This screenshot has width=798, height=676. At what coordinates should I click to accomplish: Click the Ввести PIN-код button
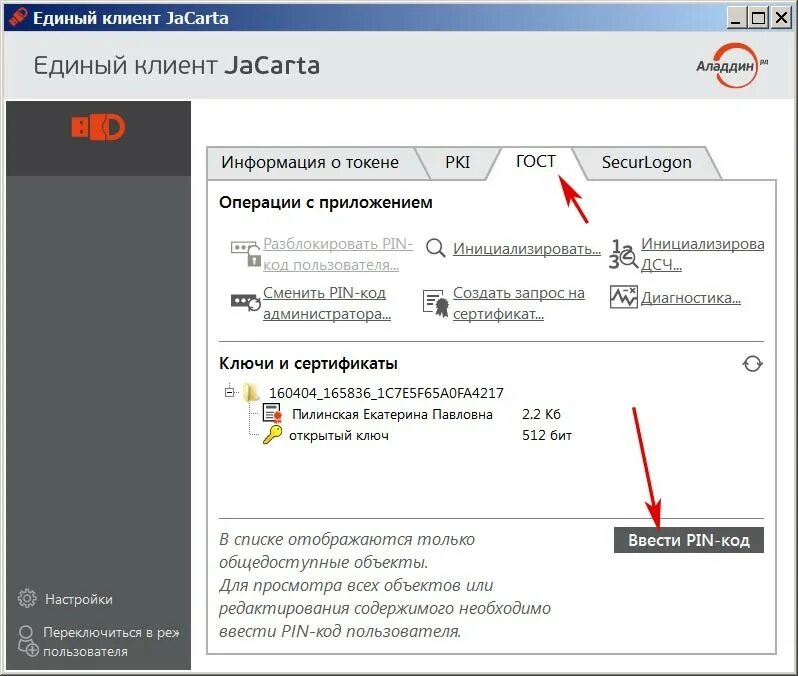tap(689, 540)
